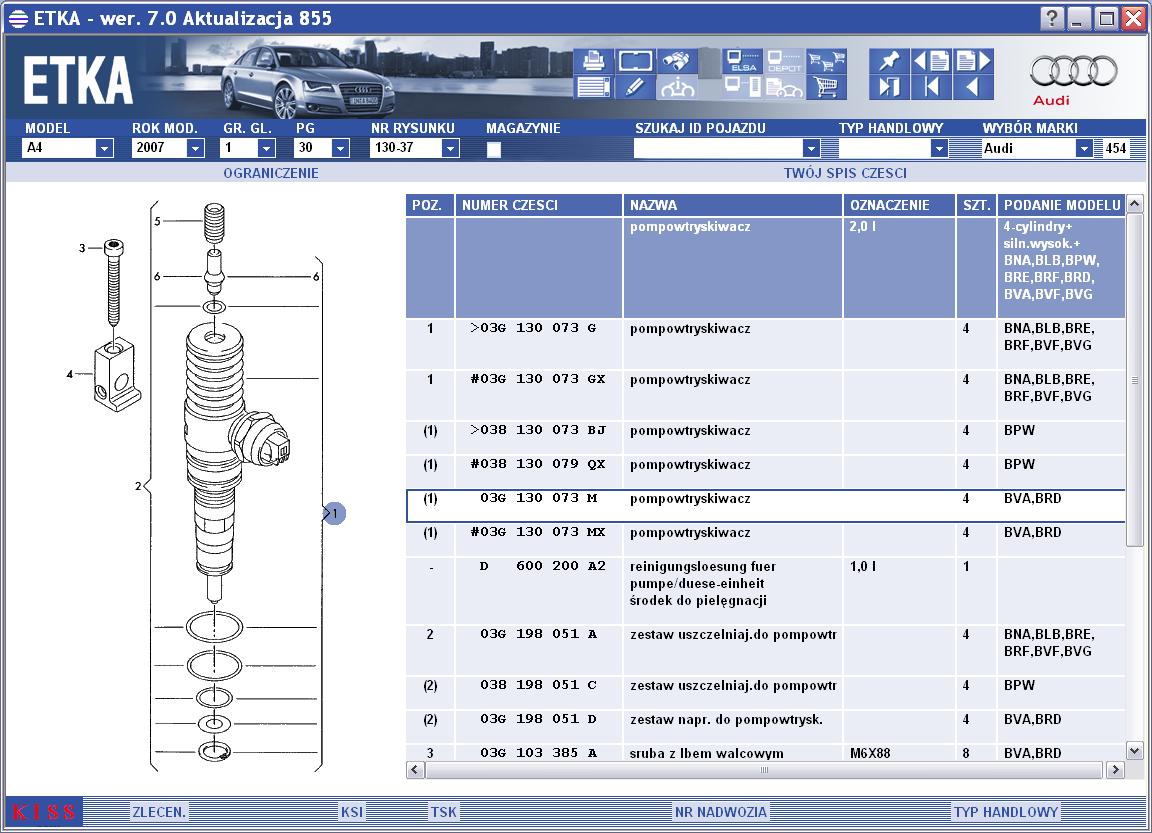
Task: Click the vertical scrollbar up arrow
Action: [1134, 203]
